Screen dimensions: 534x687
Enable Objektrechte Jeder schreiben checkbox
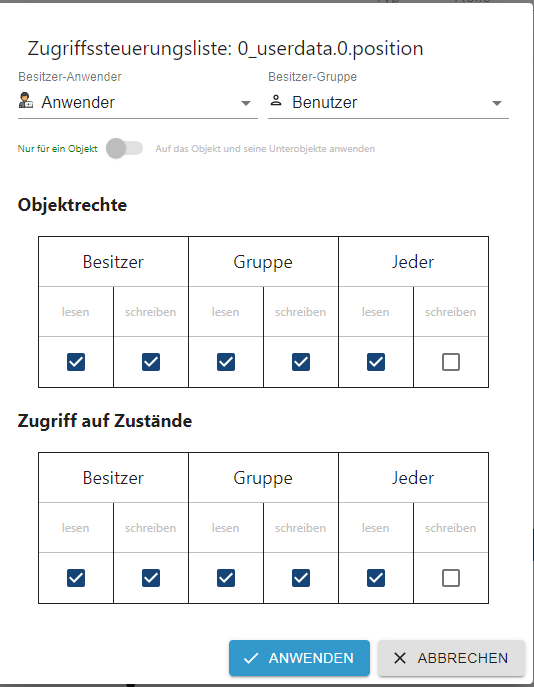coord(451,362)
